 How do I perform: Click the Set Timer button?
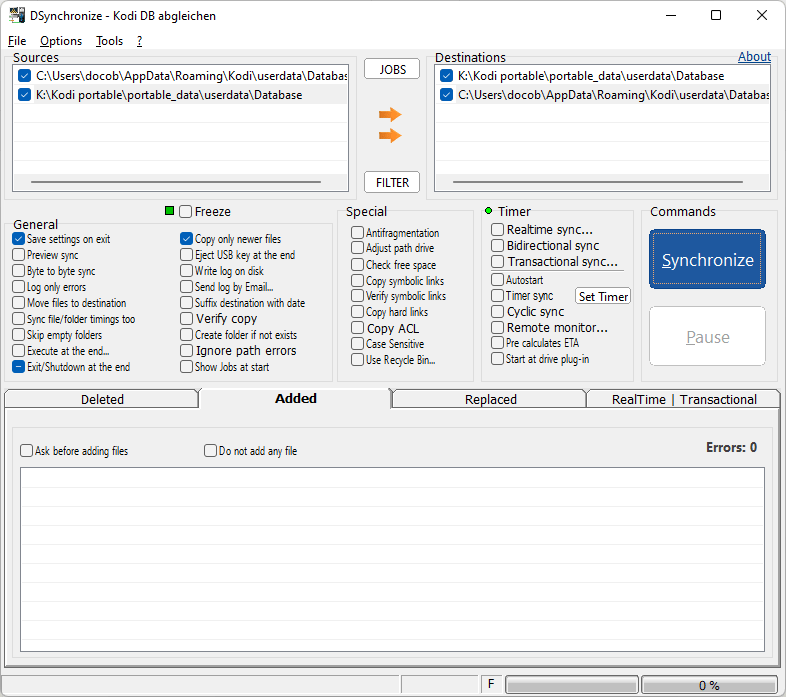click(x=603, y=296)
